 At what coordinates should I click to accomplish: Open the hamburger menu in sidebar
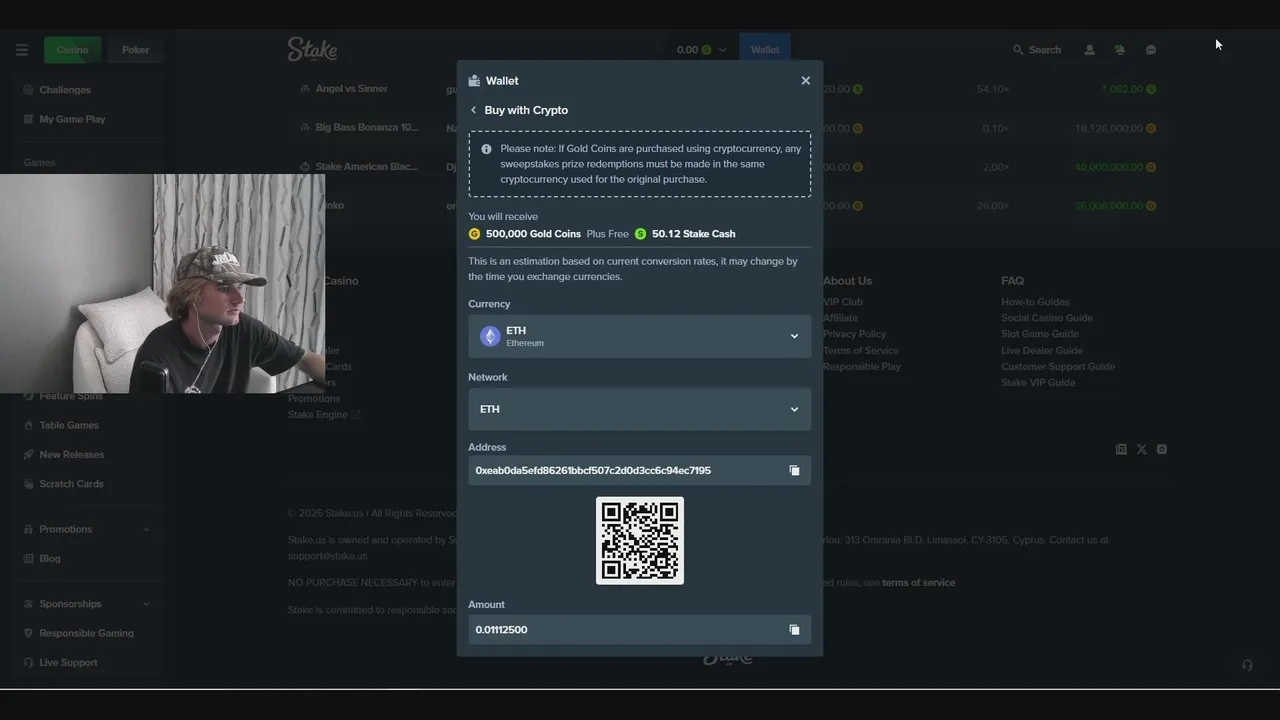click(x=21, y=50)
